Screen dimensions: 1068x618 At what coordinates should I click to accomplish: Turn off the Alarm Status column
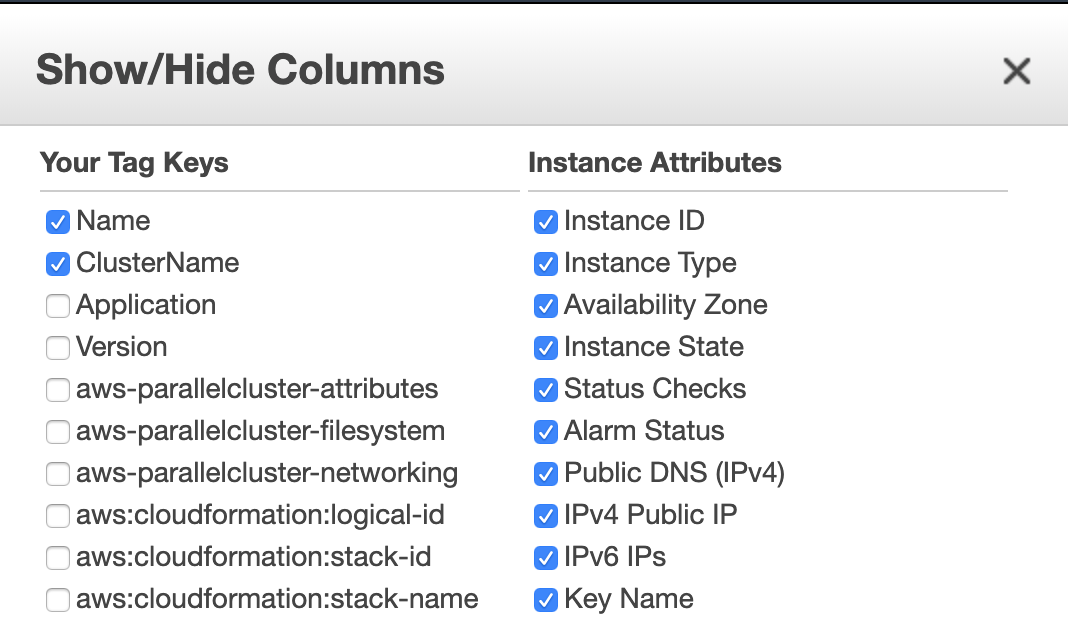pos(545,432)
